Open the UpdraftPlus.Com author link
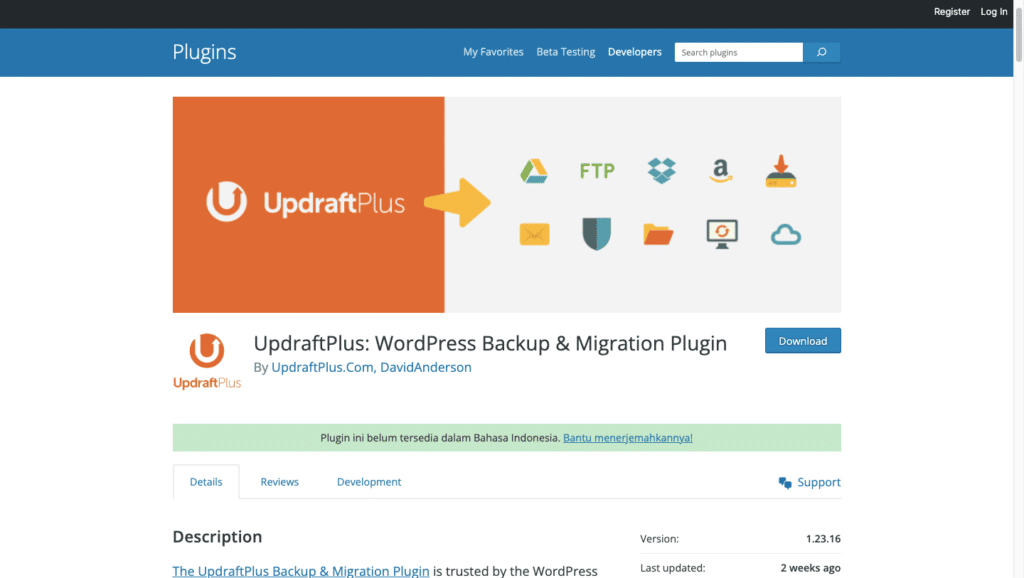This screenshot has height=578, width=1024. tap(323, 367)
